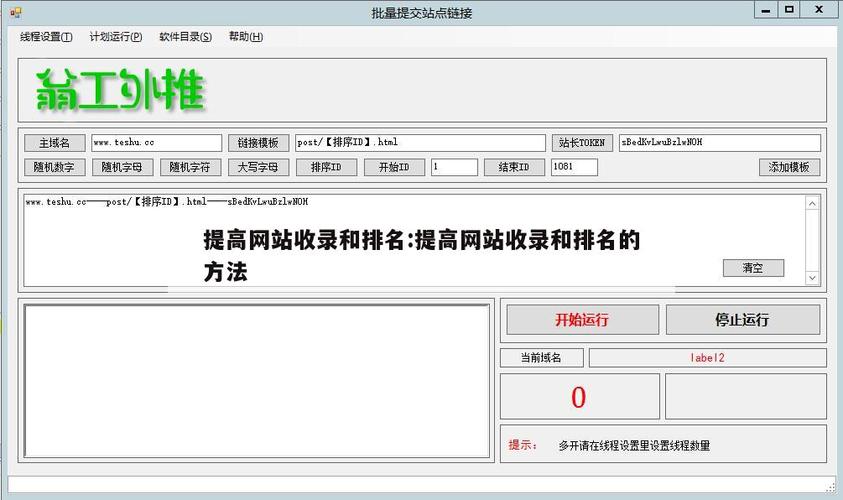Viewport: 843px width, 500px height.
Task: Click the 排序ID button
Action: tap(326, 167)
